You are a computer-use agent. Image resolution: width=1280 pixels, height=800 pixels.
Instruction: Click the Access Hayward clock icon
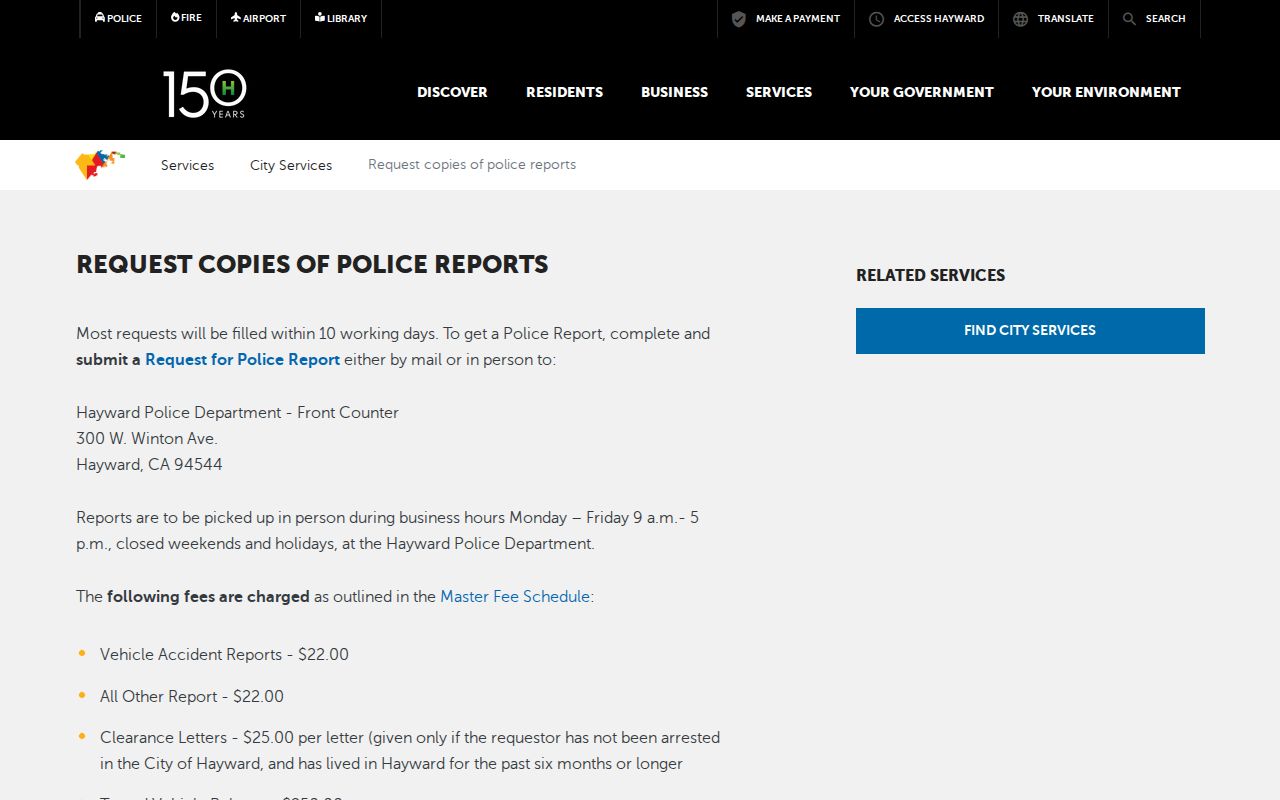click(876, 19)
